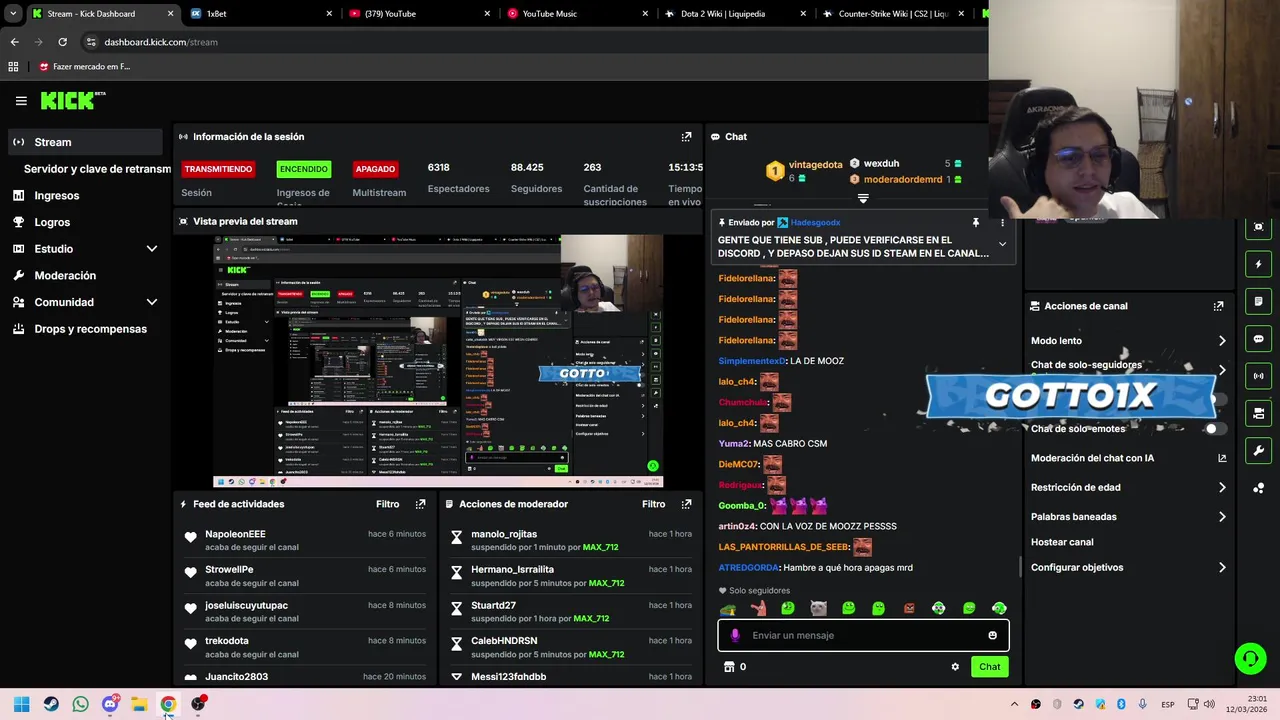Pop out the Feed de actividades panel
Image resolution: width=1280 pixels, height=720 pixels.
coord(420,504)
